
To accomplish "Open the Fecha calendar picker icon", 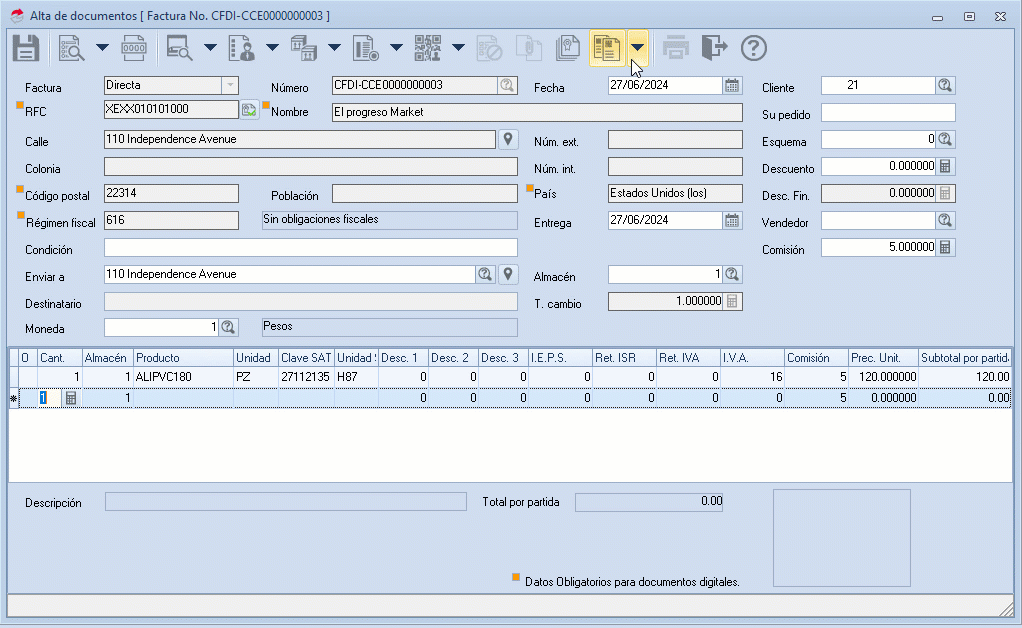I will tap(732, 85).
